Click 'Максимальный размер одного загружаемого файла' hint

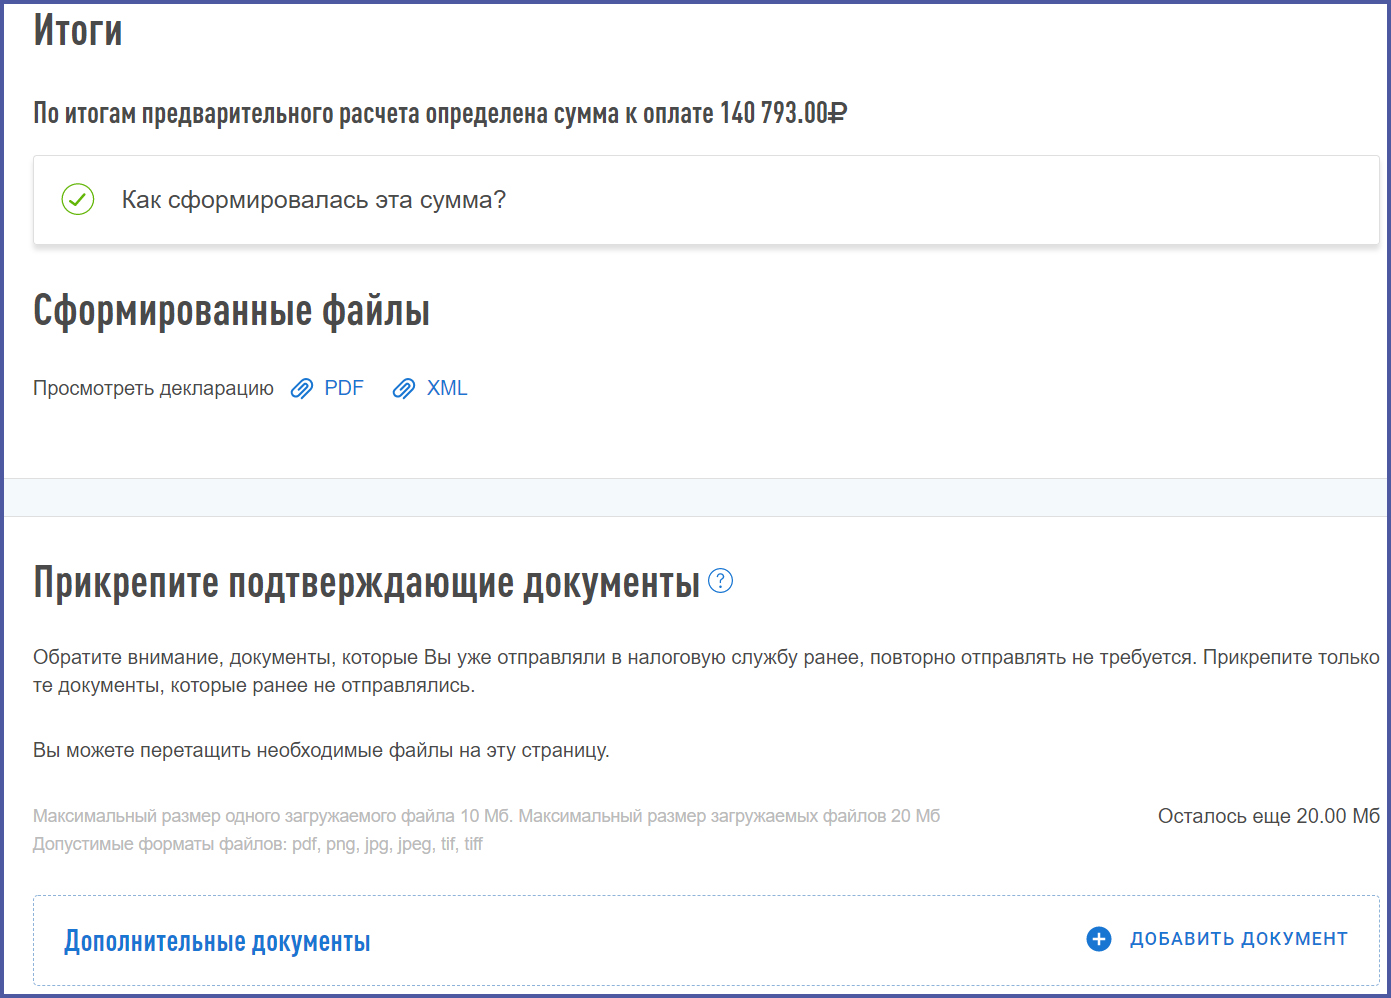click(x=487, y=816)
